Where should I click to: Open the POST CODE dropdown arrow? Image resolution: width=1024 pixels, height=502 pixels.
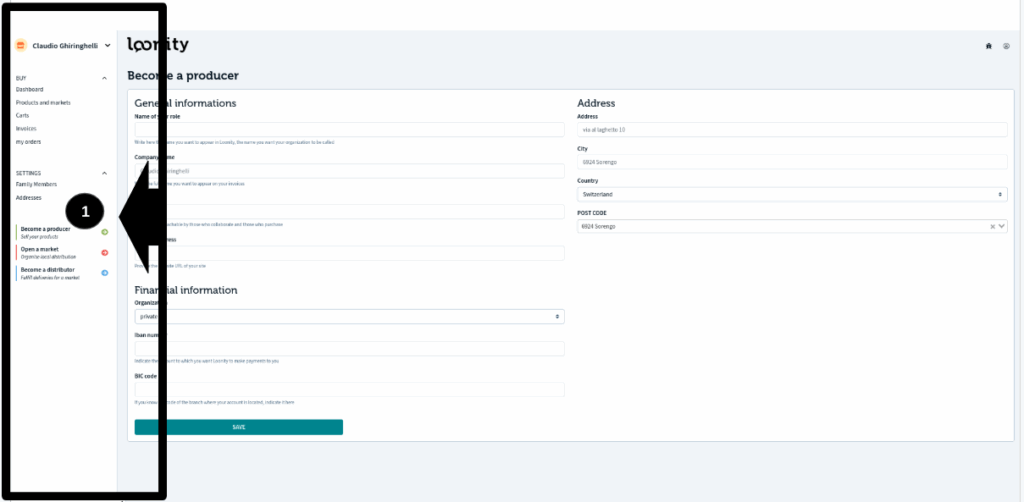pyautogui.click(x=1002, y=227)
